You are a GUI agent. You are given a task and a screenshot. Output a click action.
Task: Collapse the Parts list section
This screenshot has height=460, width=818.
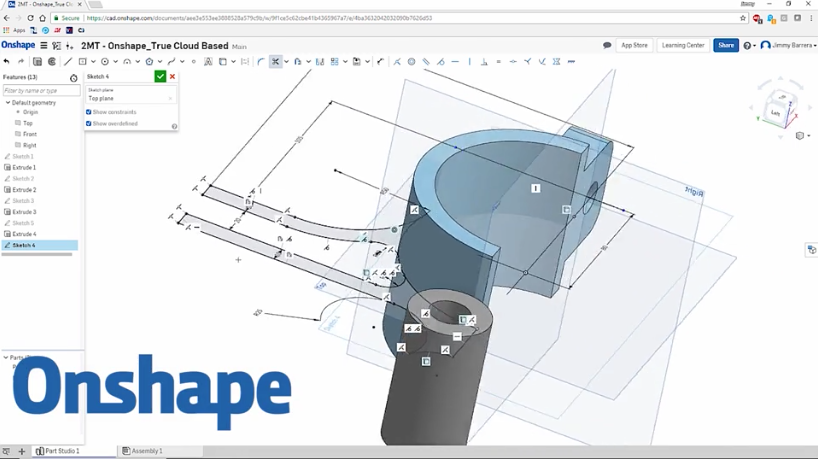5,357
